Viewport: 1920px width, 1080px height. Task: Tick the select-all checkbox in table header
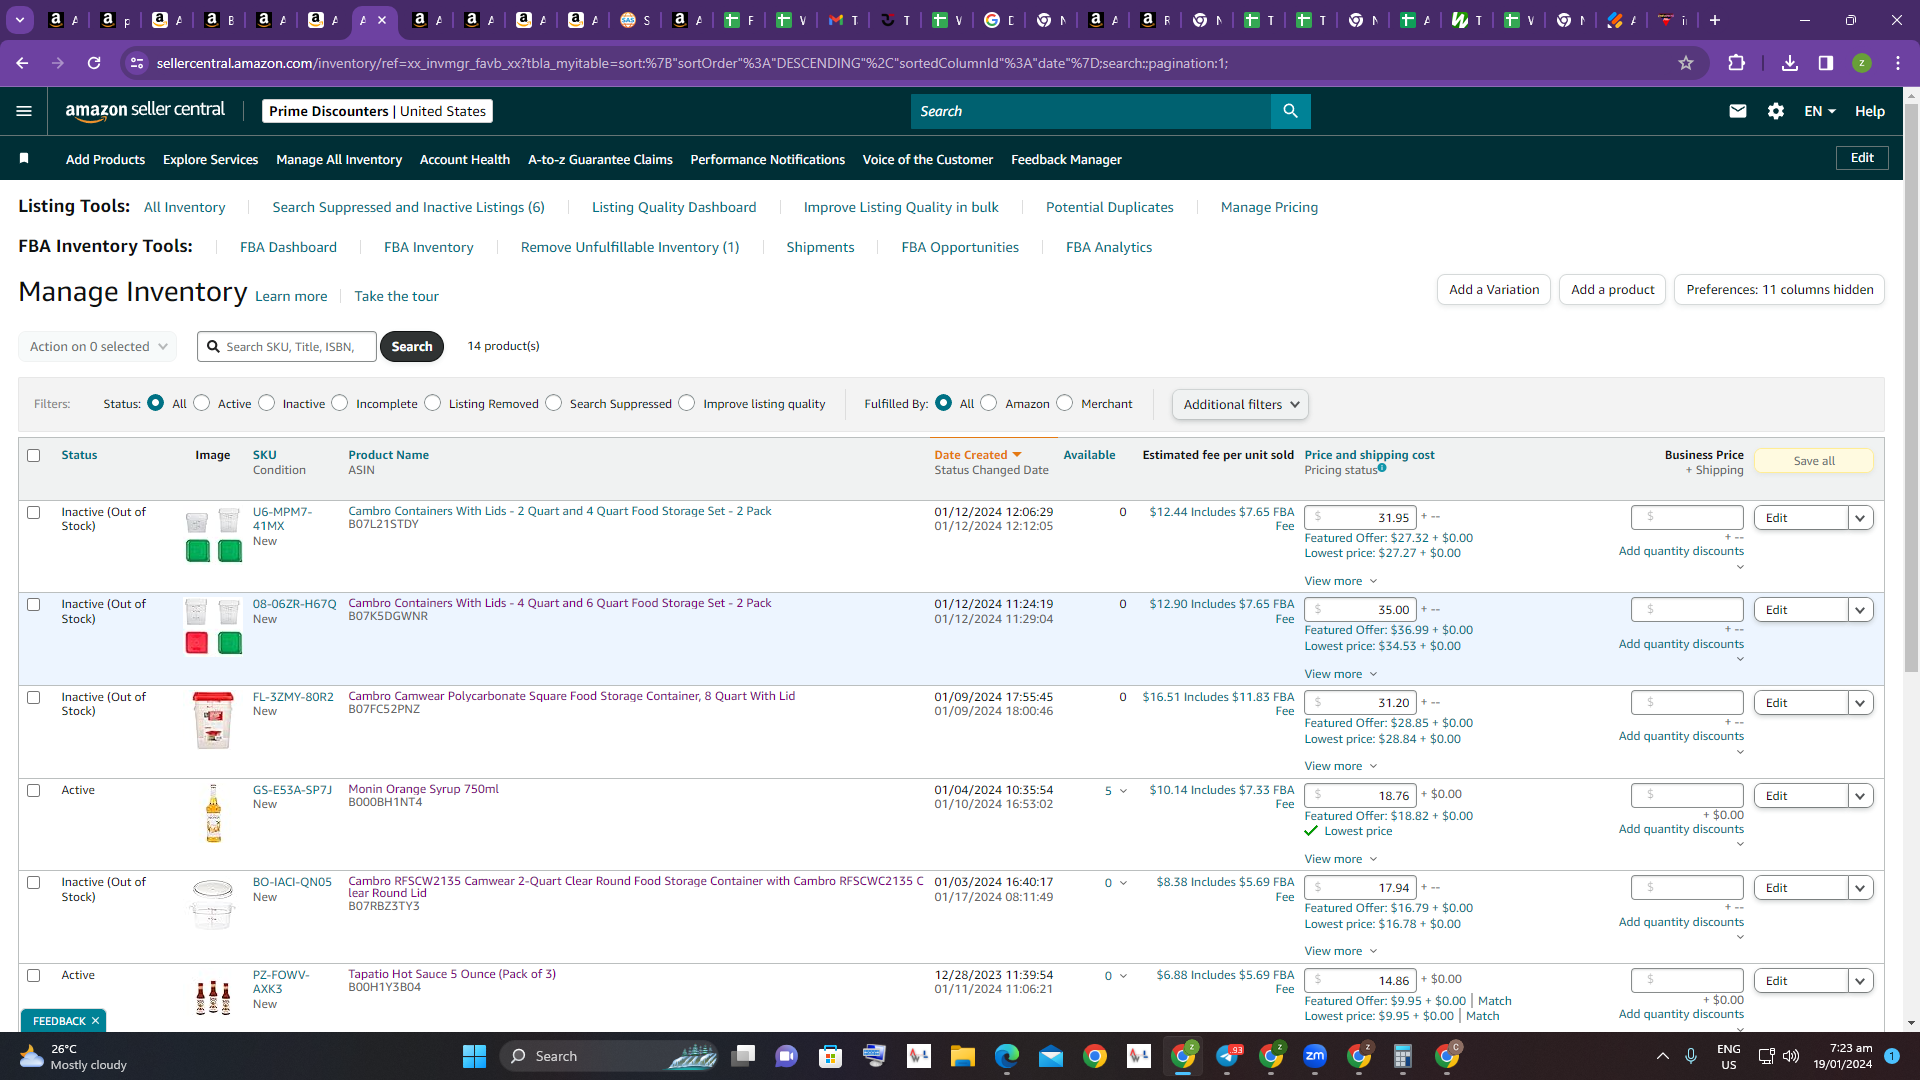pyautogui.click(x=33, y=455)
